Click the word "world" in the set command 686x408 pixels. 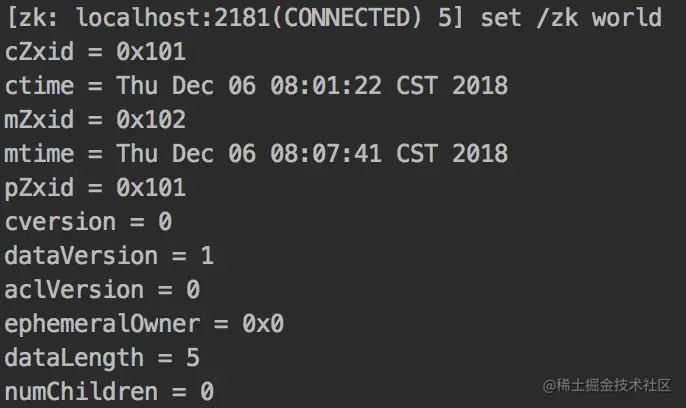tap(625, 17)
